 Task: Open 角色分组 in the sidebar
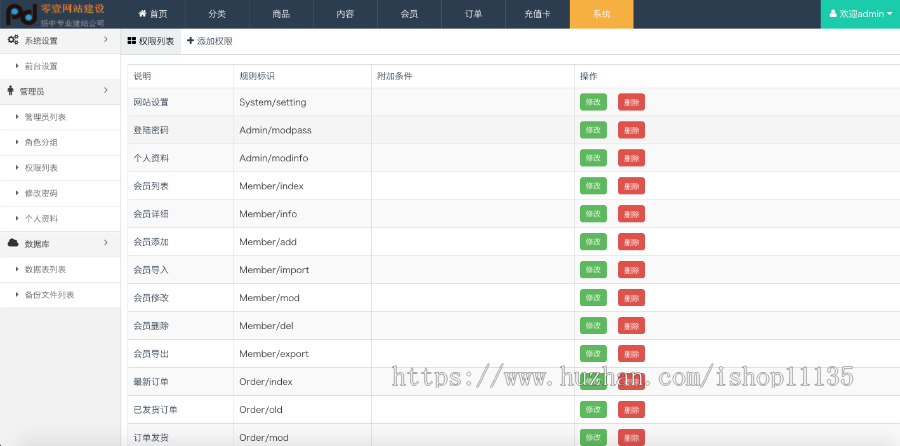[x=60, y=142]
